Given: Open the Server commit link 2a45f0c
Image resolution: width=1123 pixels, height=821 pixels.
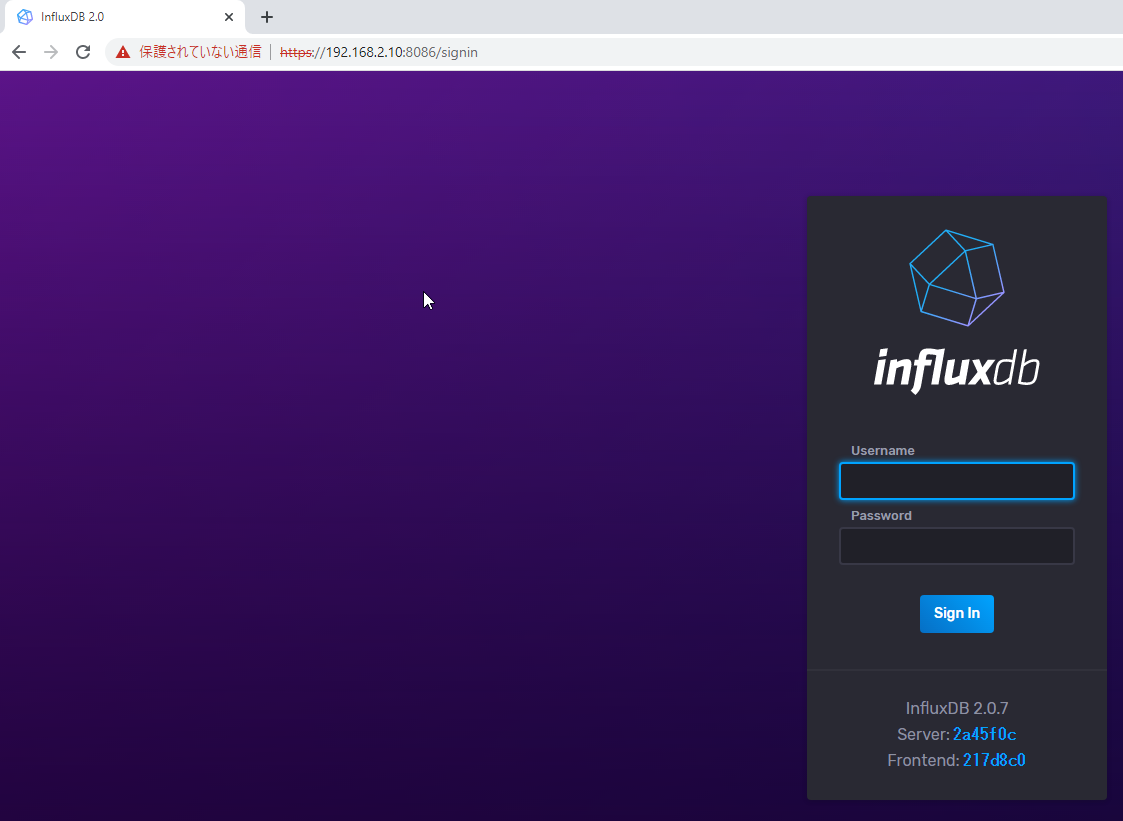Looking at the screenshot, I should pyautogui.click(x=984, y=734).
